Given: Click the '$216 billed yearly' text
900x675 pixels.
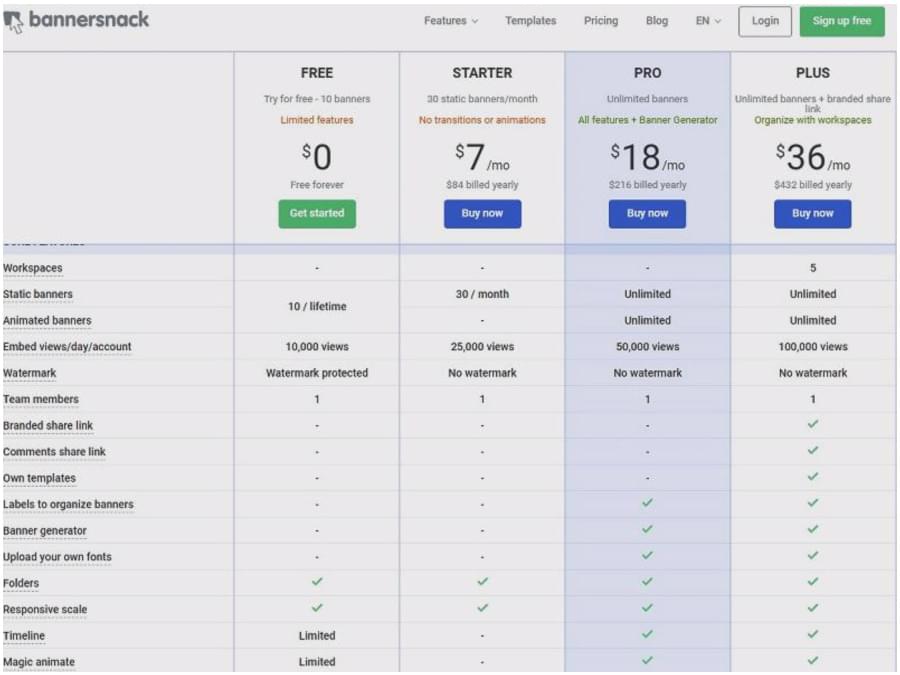Looking at the screenshot, I should [647, 185].
